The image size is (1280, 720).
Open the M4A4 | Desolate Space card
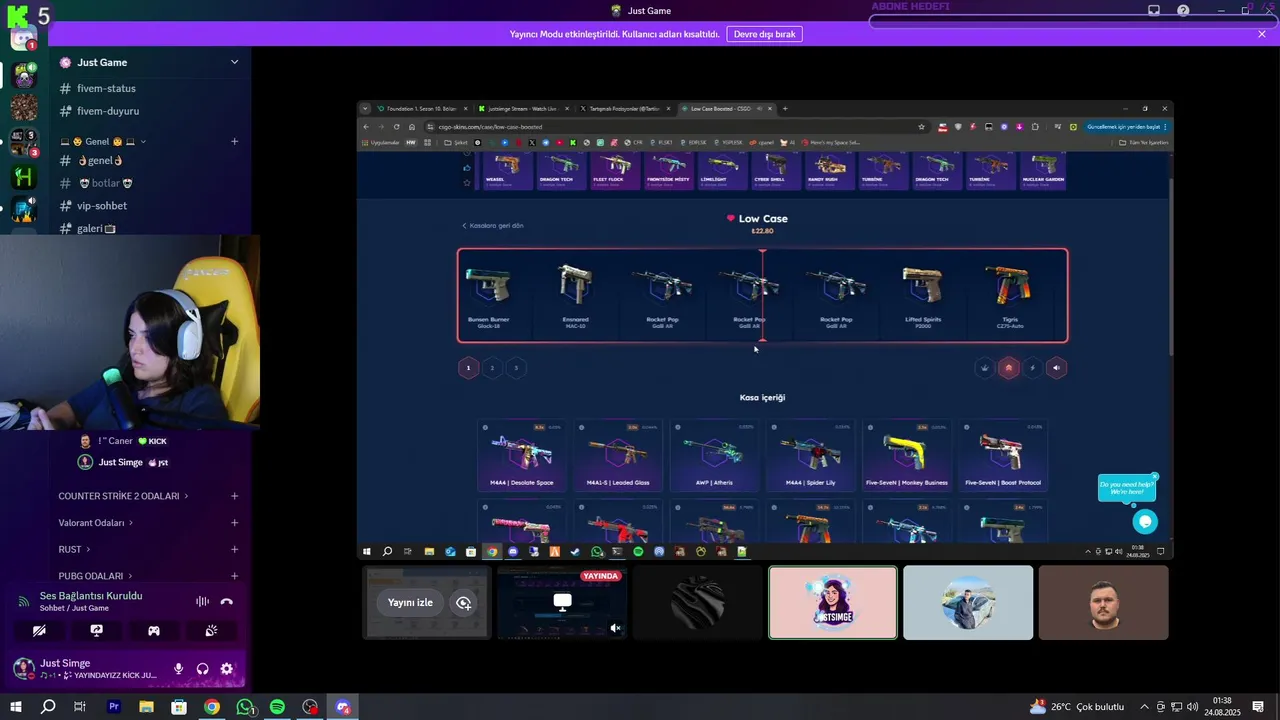522,455
